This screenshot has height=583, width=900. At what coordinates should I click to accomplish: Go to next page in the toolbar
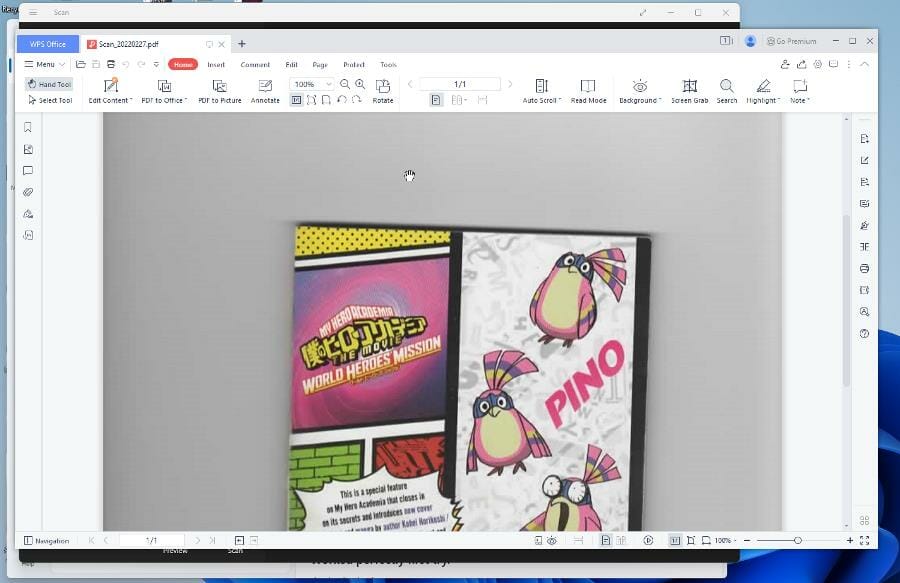pyautogui.click(x=510, y=84)
